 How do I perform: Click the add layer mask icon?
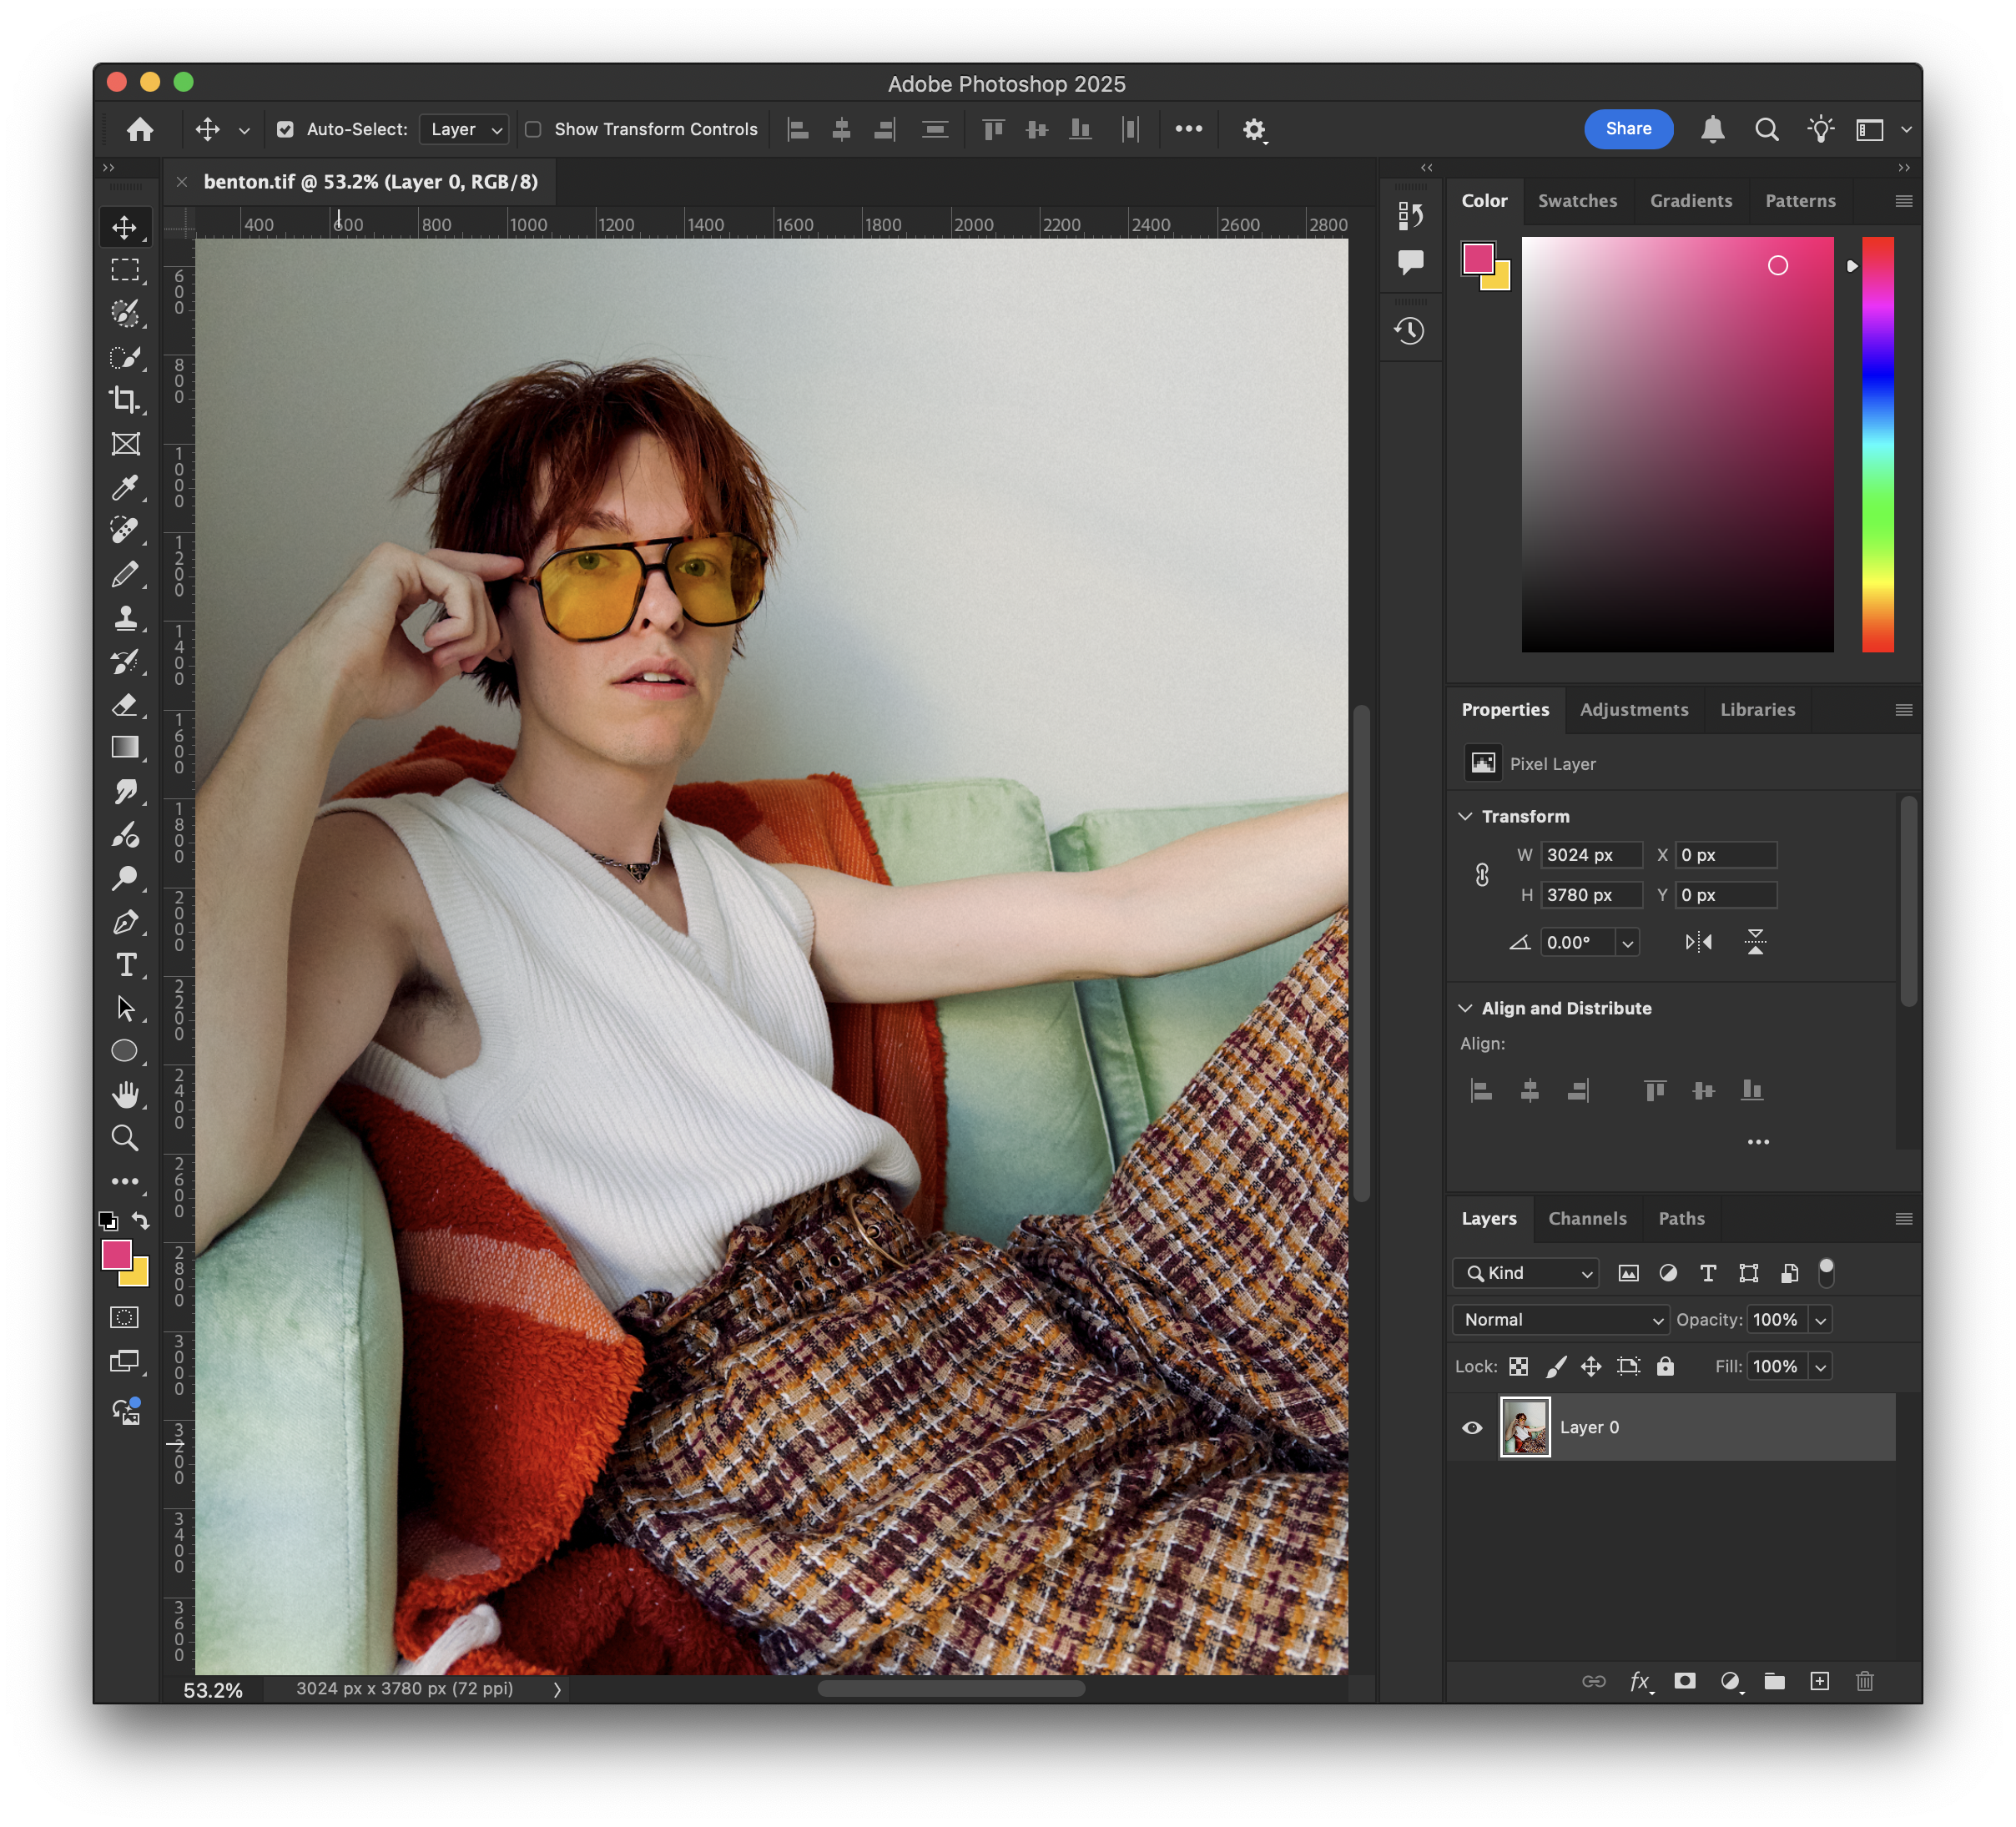pos(1685,1681)
